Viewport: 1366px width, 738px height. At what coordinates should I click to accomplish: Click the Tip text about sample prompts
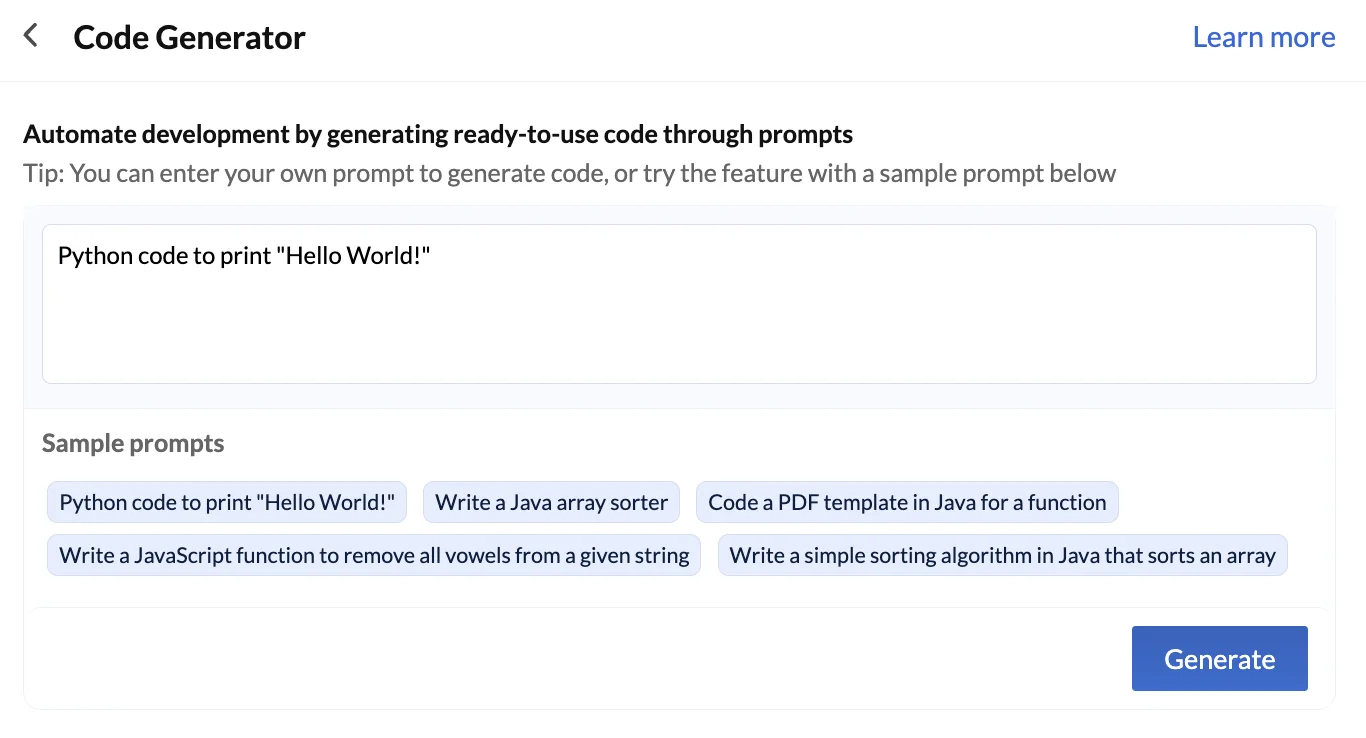pos(569,173)
